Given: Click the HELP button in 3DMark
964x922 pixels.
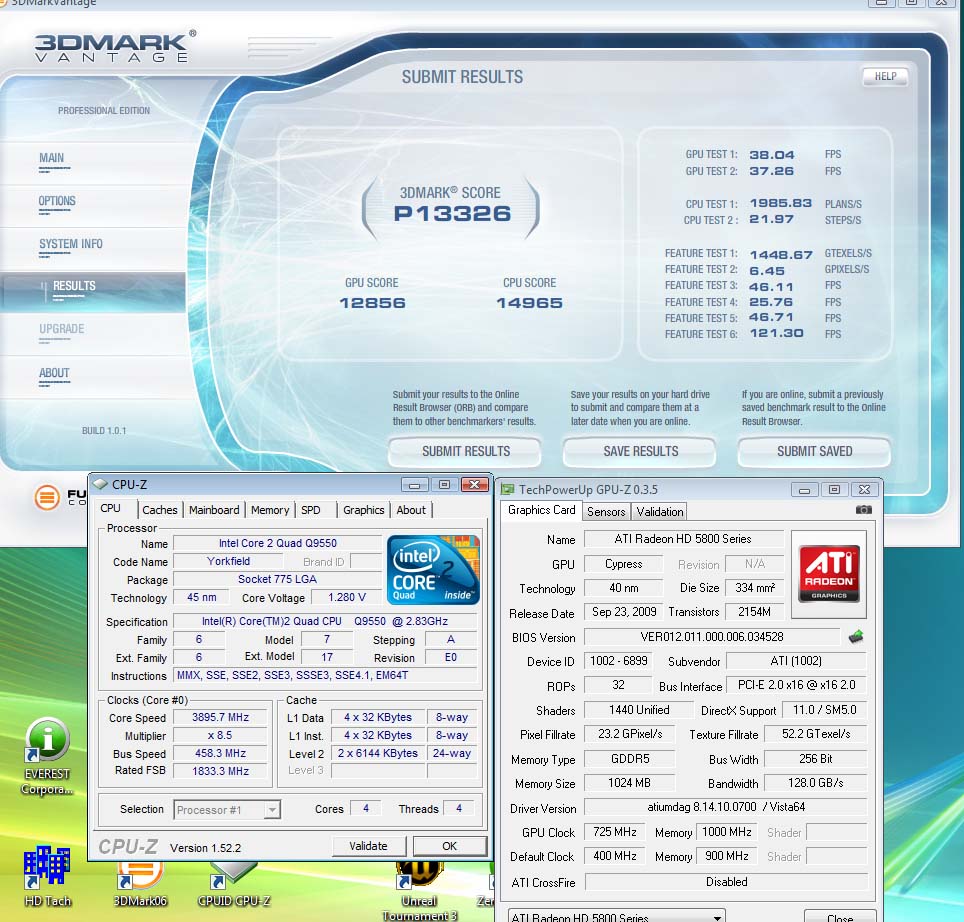Looking at the screenshot, I should click(x=885, y=76).
